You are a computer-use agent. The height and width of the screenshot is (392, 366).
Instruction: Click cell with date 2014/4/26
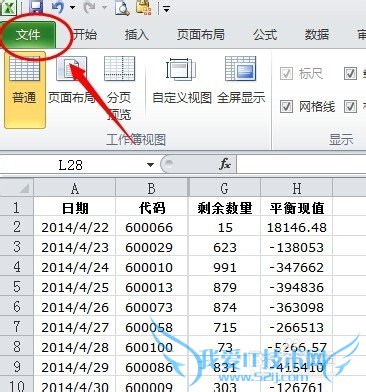tap(75, 307)
